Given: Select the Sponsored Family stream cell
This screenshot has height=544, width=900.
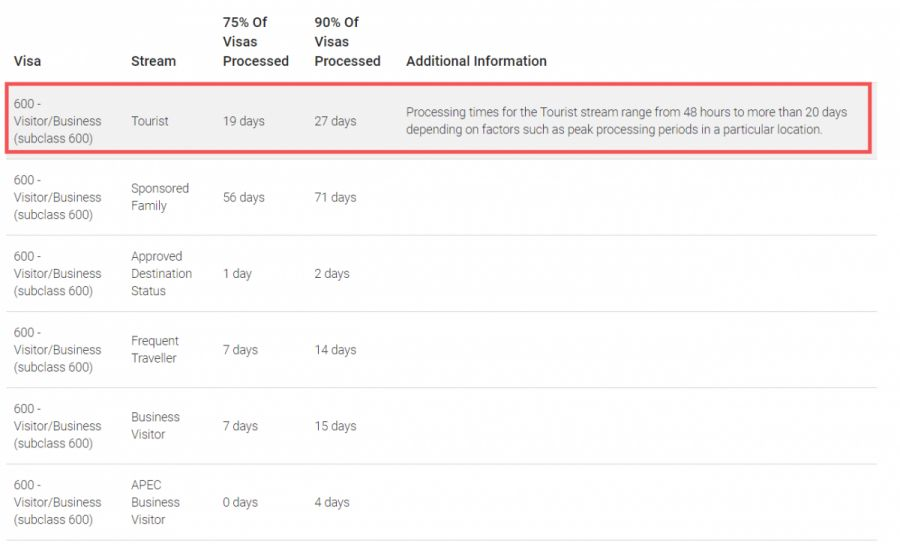Looking at the screenshot, I should [160, 197].
